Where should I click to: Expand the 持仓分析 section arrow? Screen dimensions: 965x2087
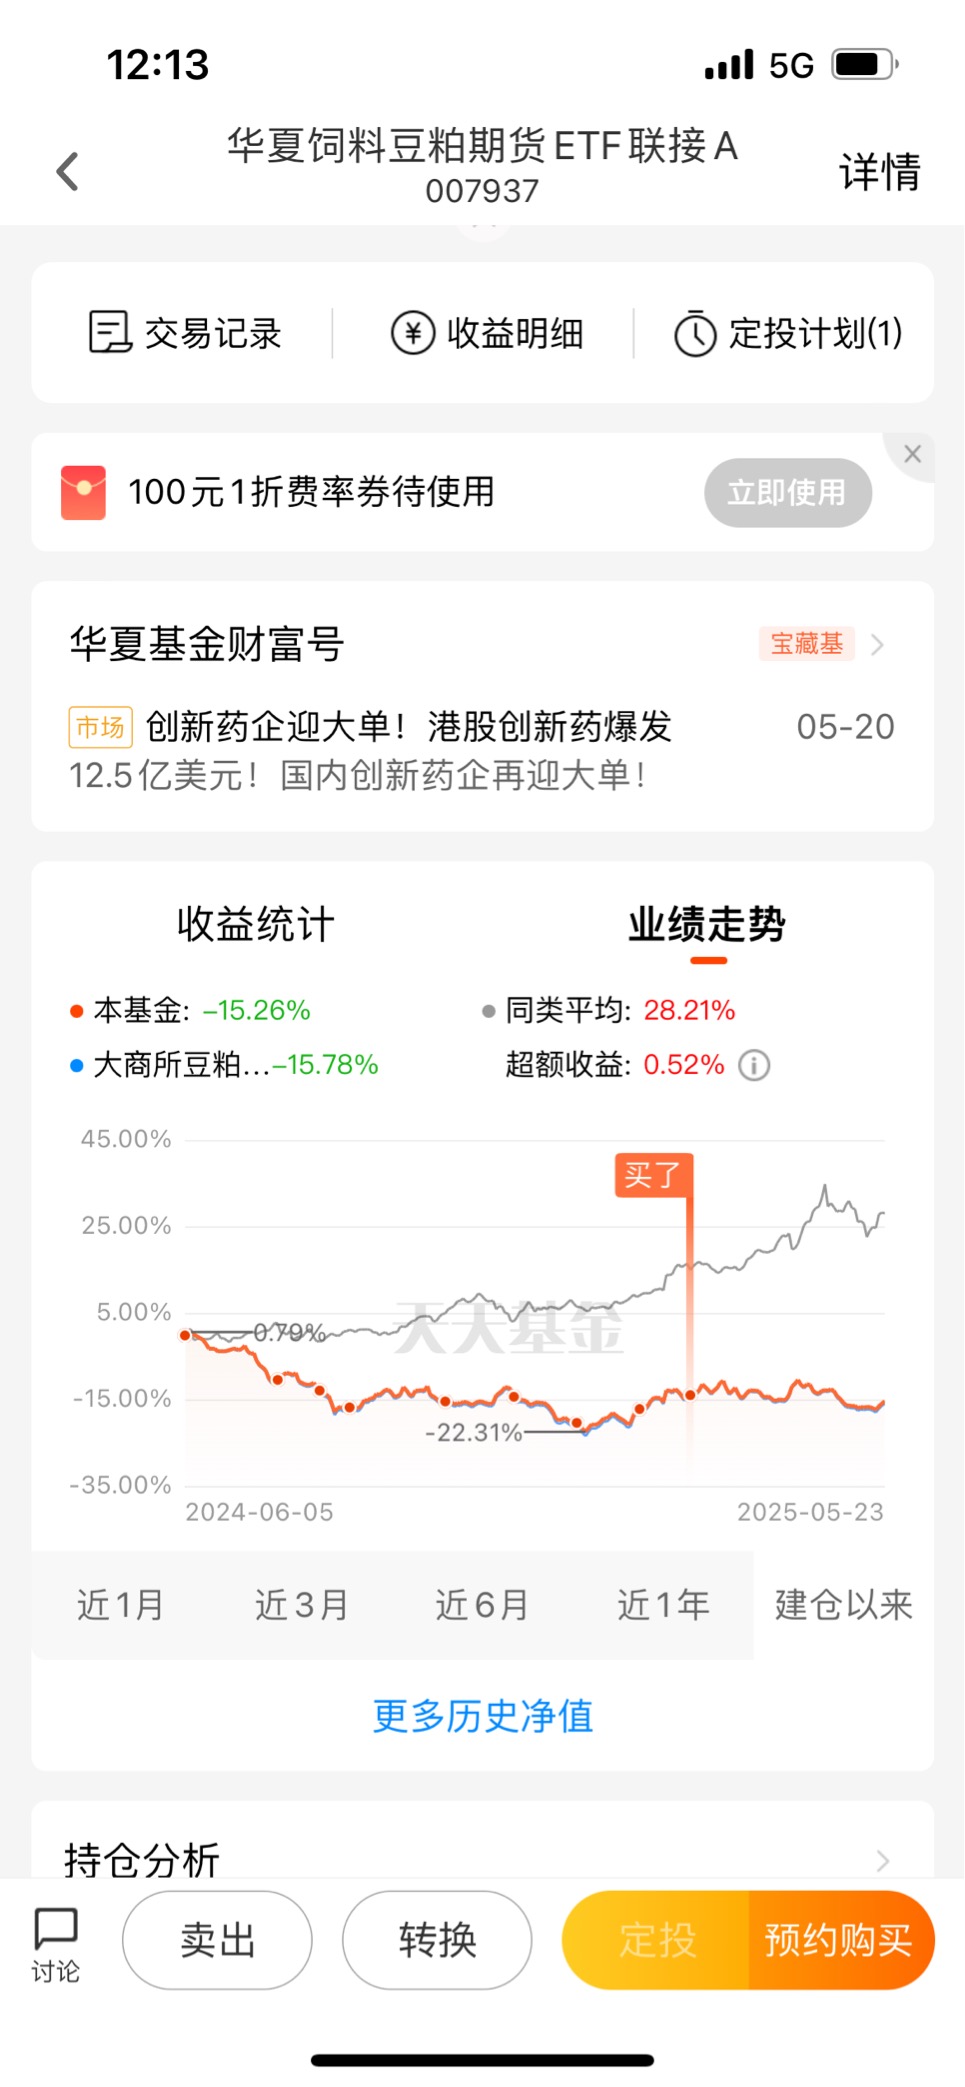(882, 1860)
